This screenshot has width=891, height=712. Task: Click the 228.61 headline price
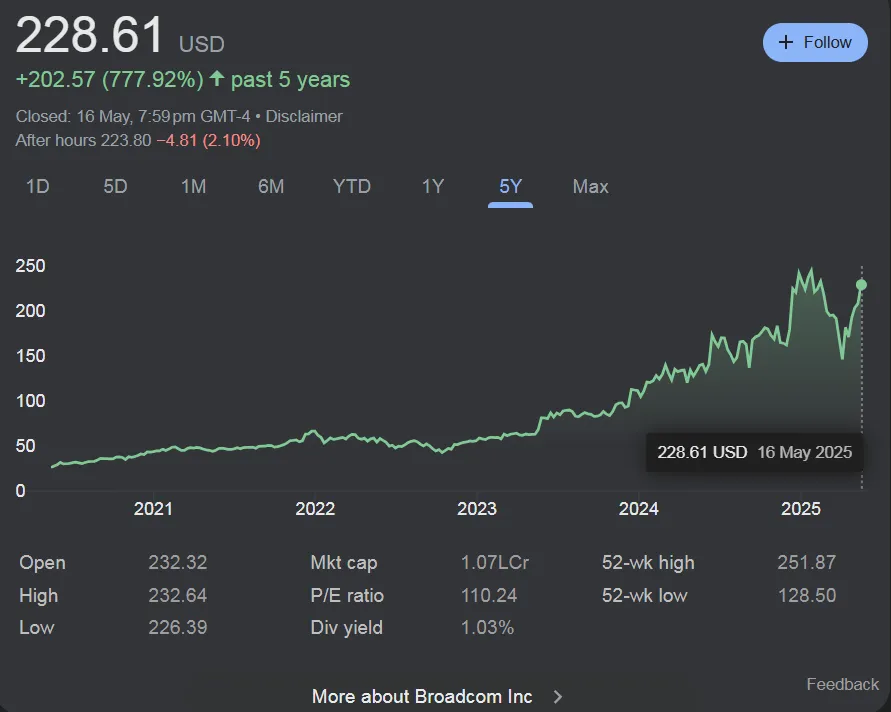click(90, 35)
